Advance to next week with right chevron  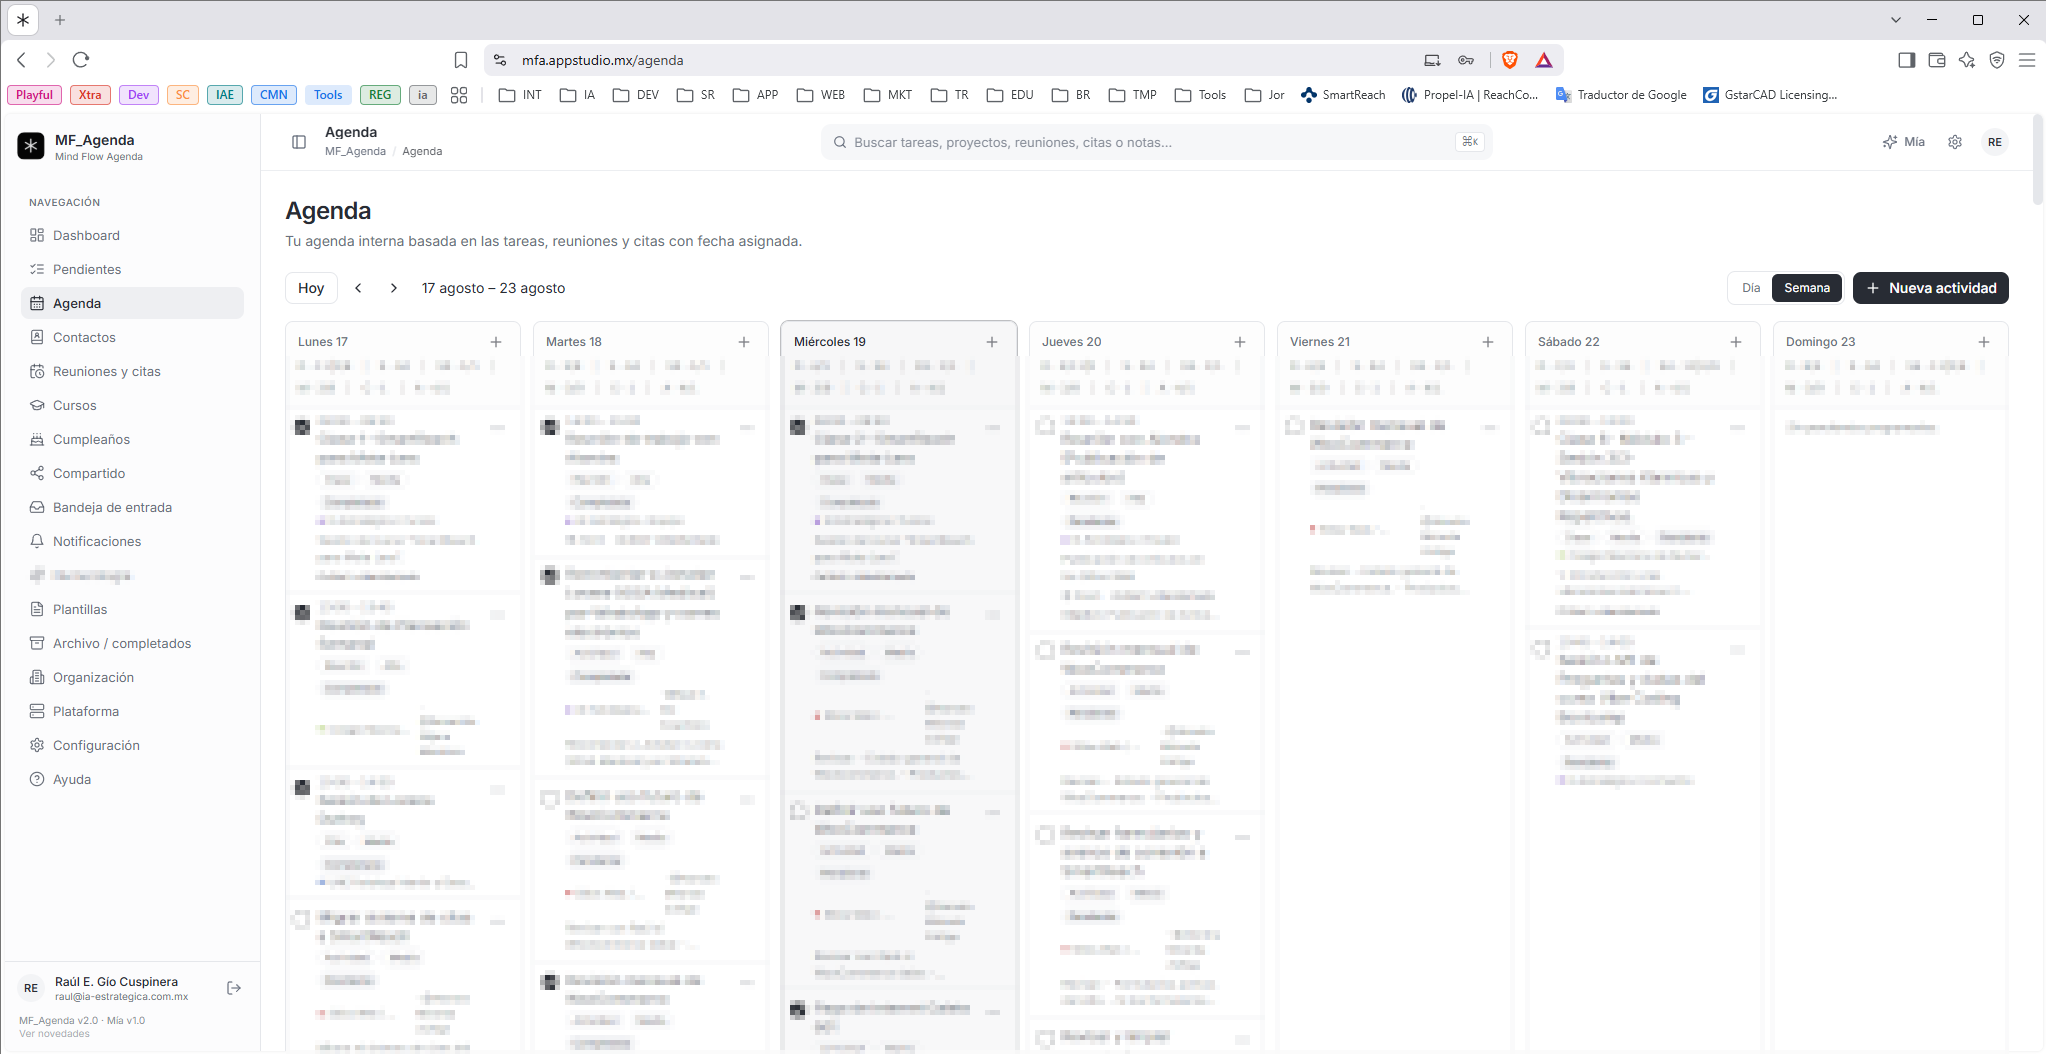pos(394,288)
